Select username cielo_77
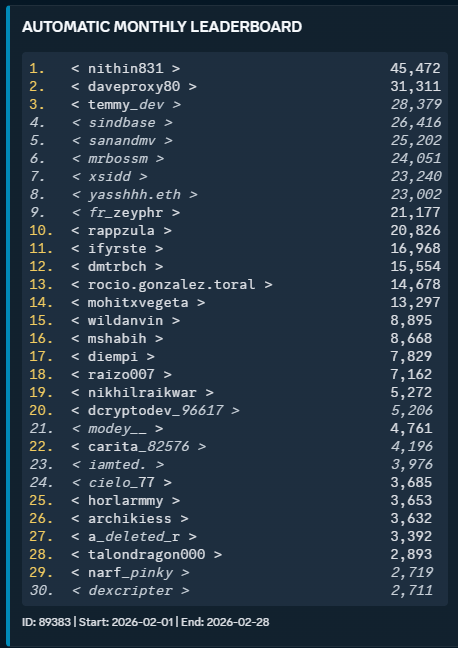Image resolution: width=458 pixels, height=648 pixels. 122,483
